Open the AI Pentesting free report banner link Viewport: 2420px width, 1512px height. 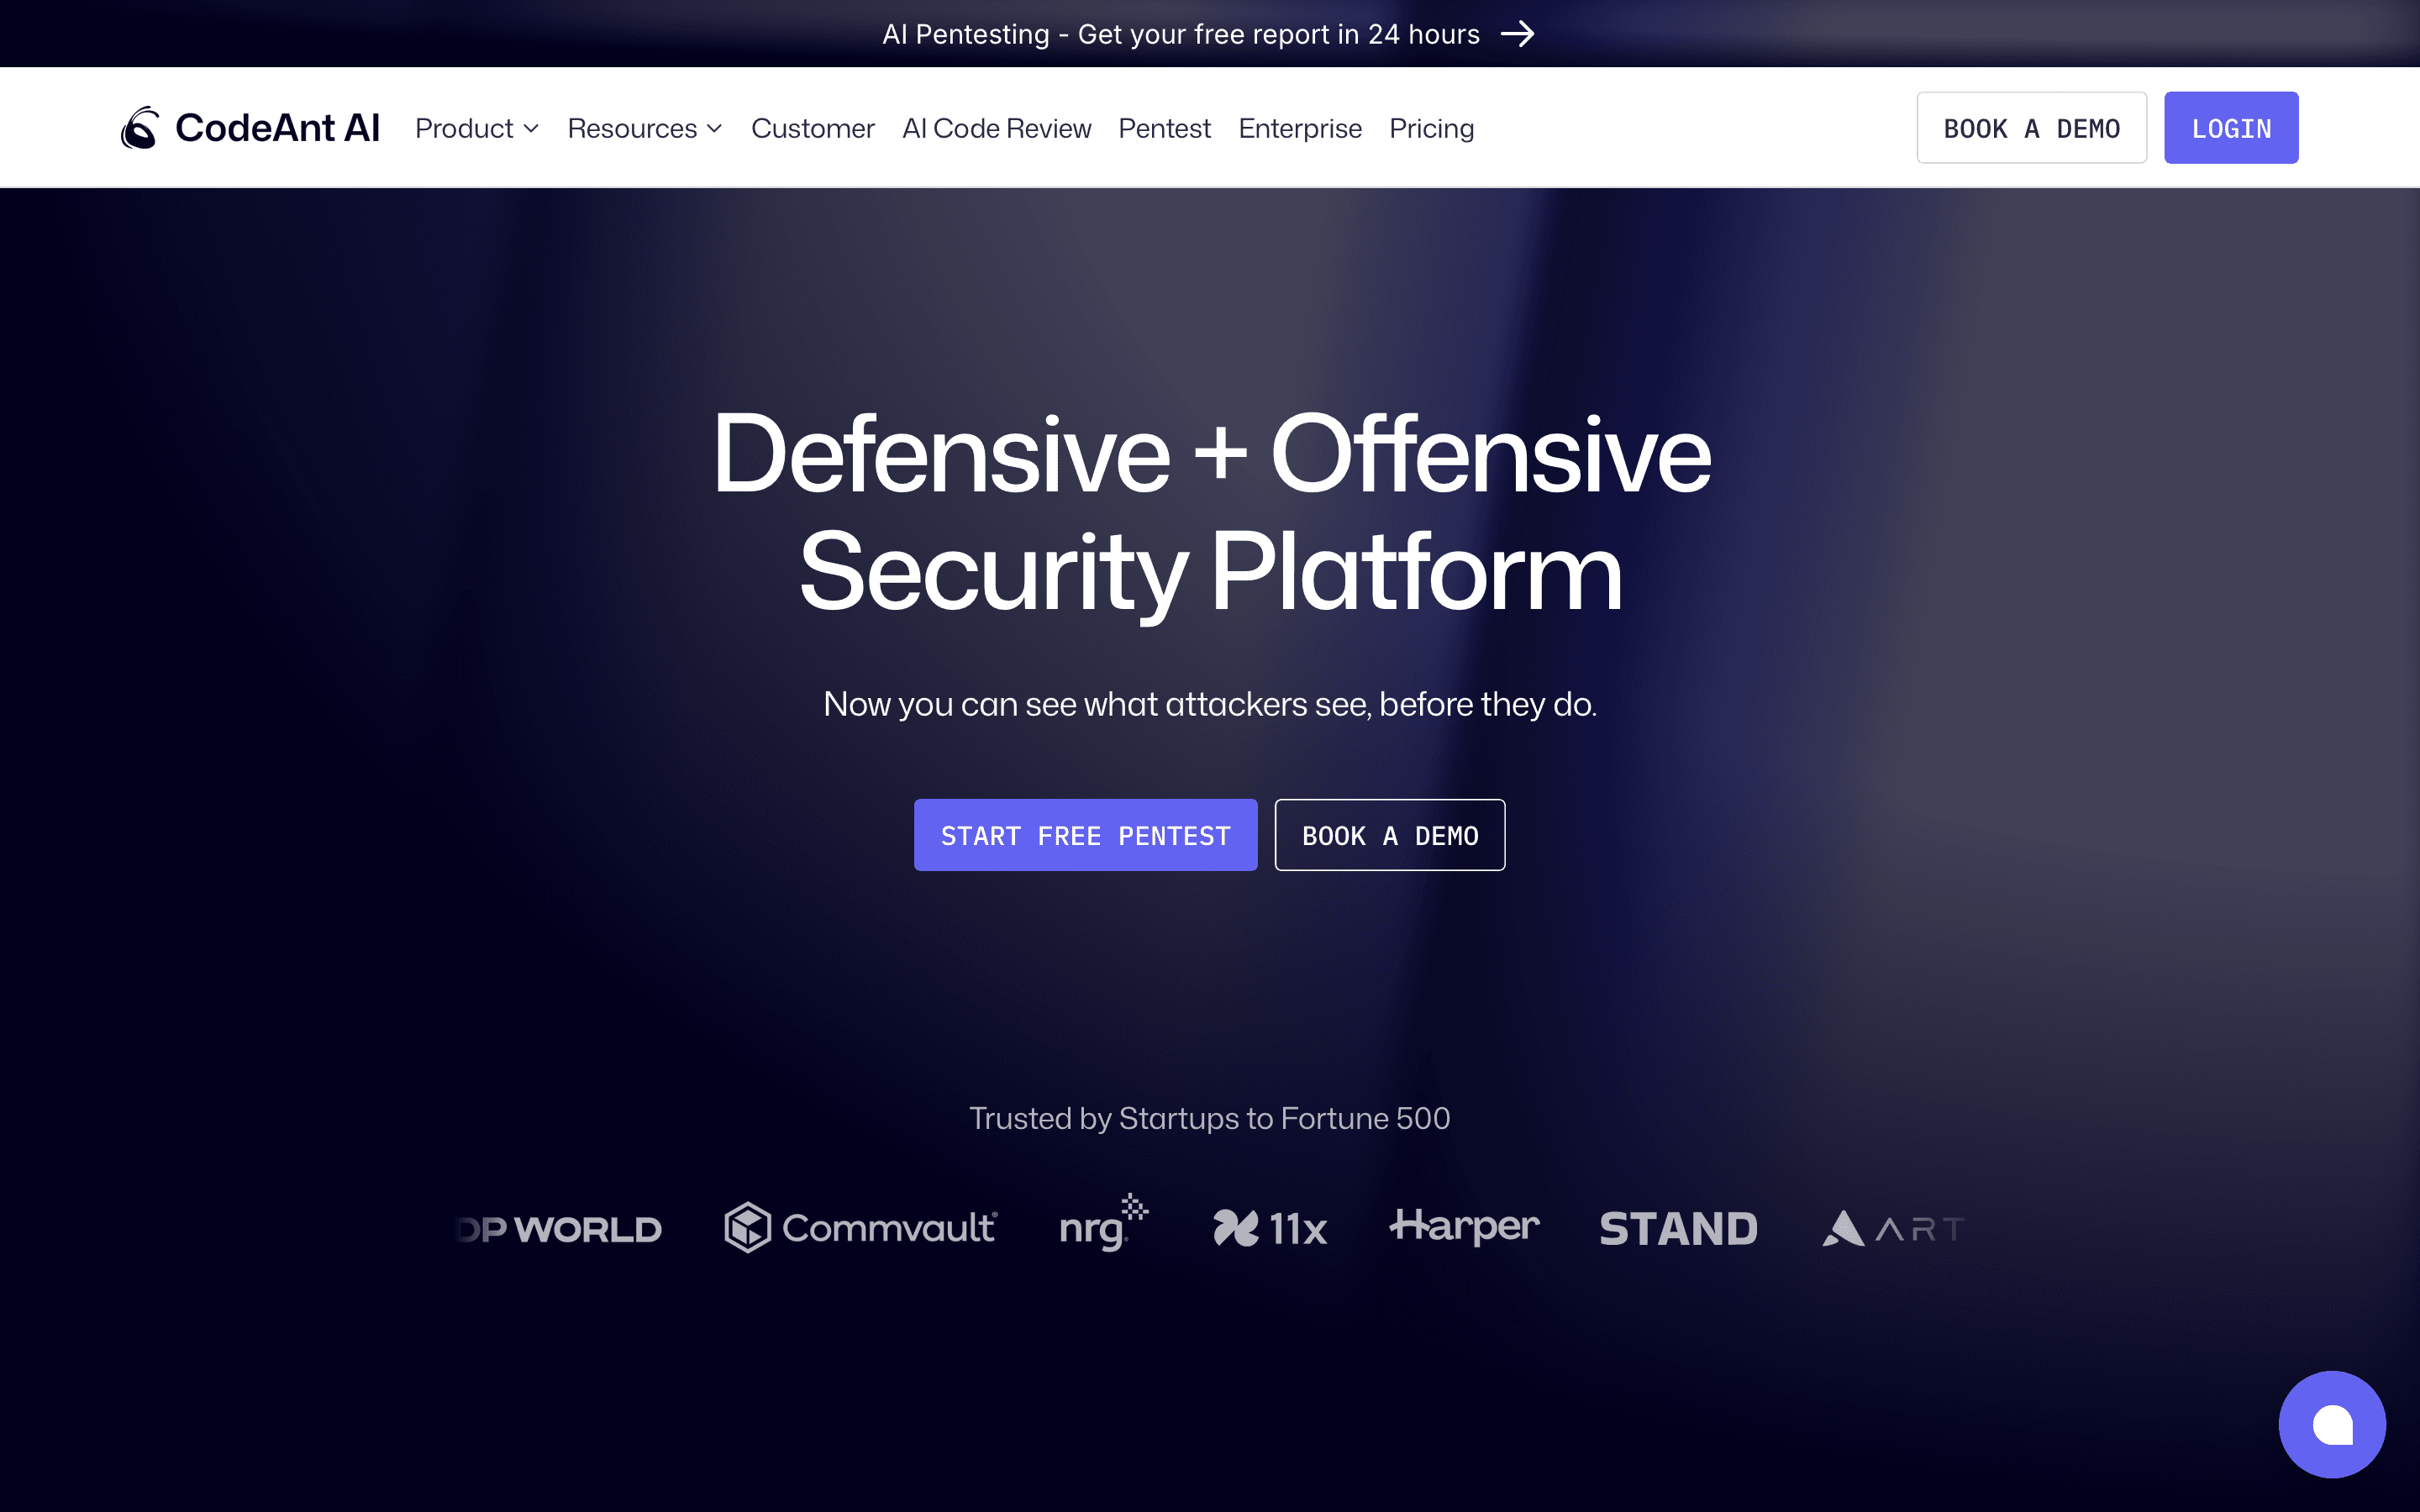coord(1208,34)
